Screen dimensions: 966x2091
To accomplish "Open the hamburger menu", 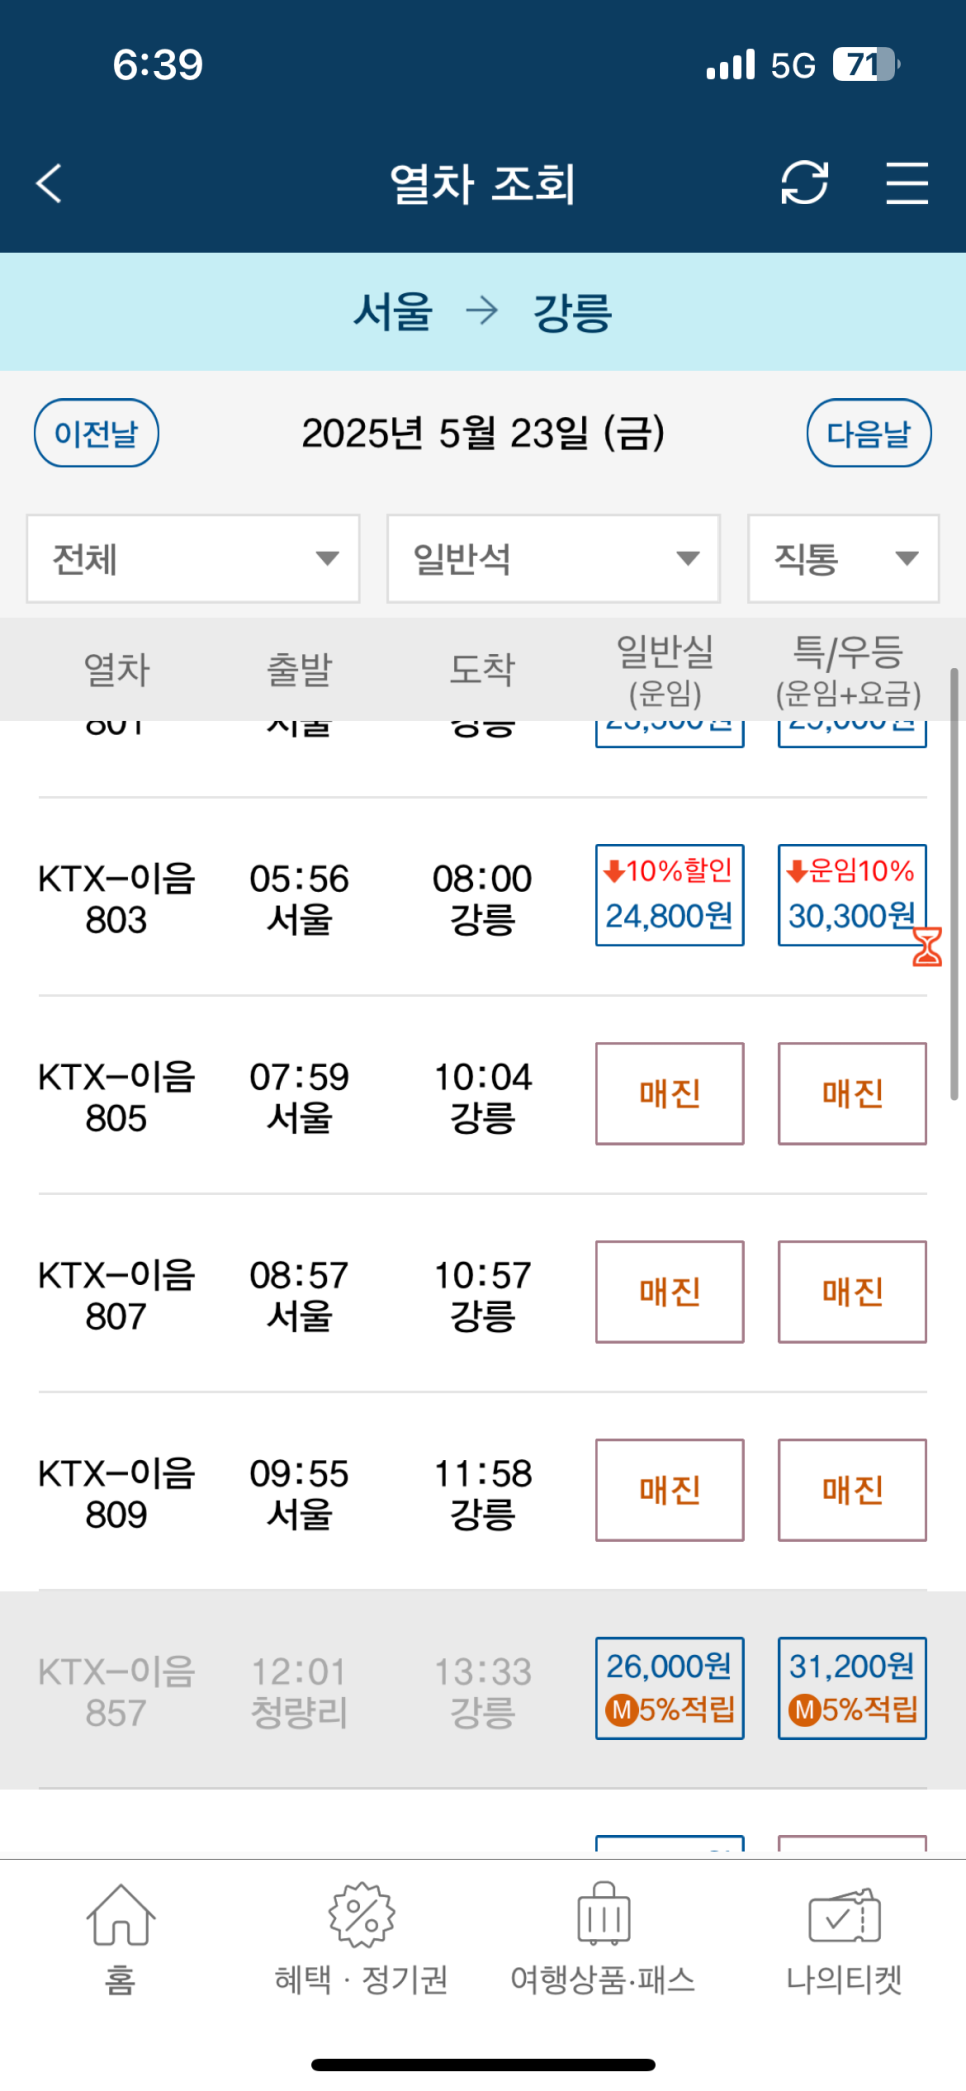I will coord(907,183).
